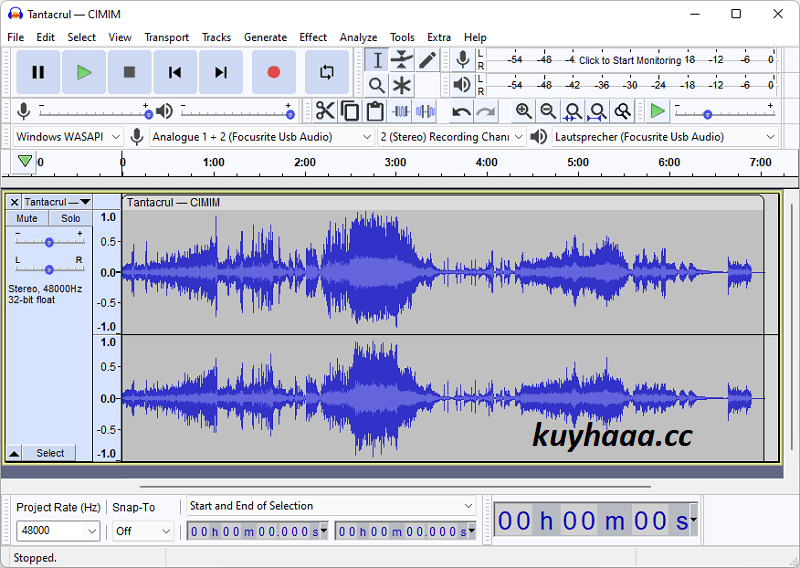Select the Draw pencil tool
Screen dimensions: 800x568
point(428,60)
